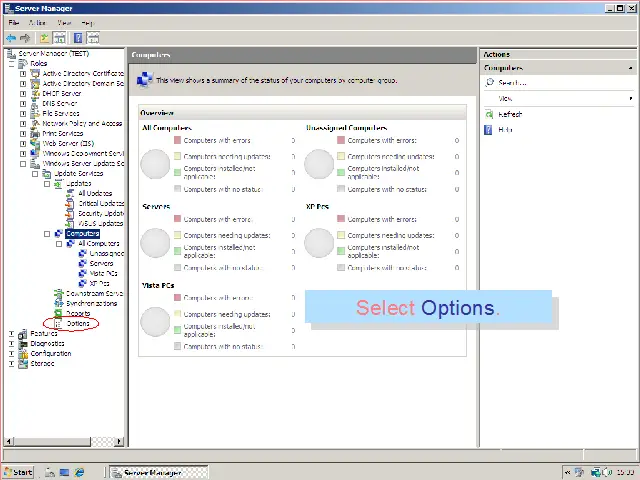Click the DNS Server role icon

coord(36,104)
